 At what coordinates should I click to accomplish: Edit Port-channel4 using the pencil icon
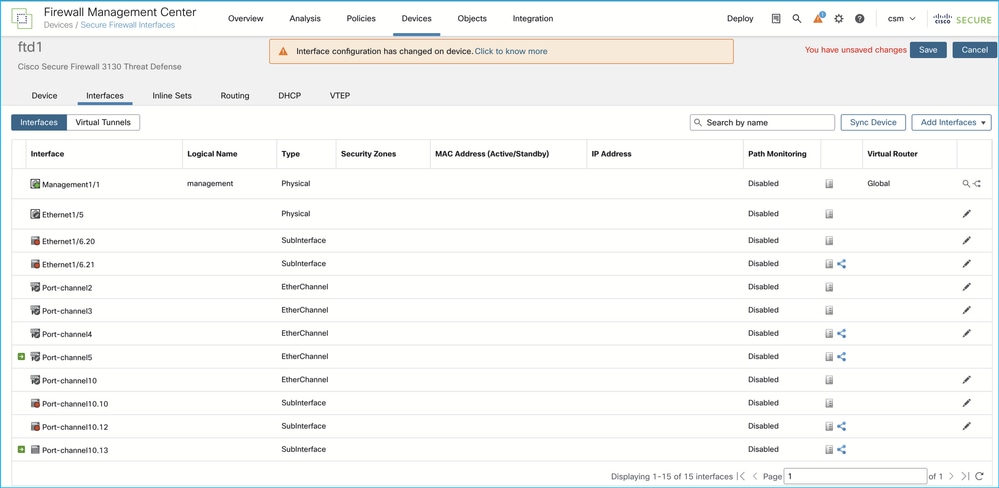(x=967, y=333)
